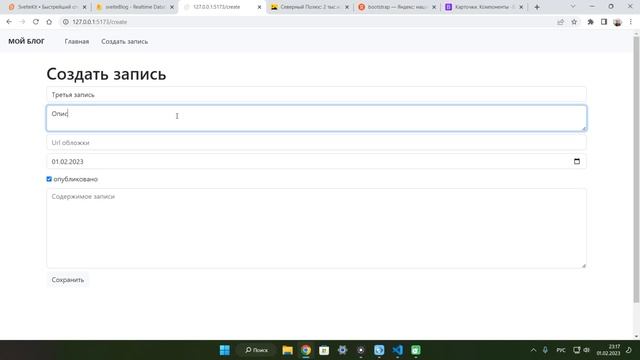Viewport: 640px width, 360px height.
Task: Open the Chrome three-dot menu
Action: click(631, 22)
